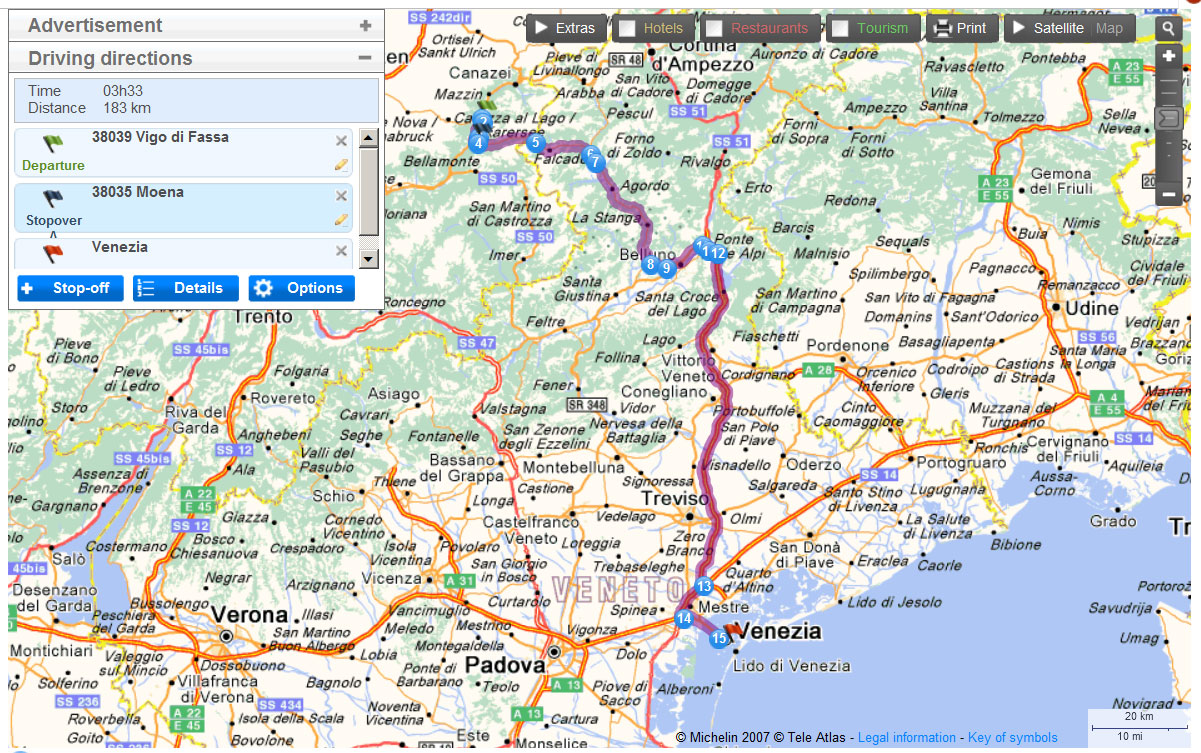Remove the 38039 Vigo di Fassa waypoint
This screenshot has height=753, width=1201.
341,141
